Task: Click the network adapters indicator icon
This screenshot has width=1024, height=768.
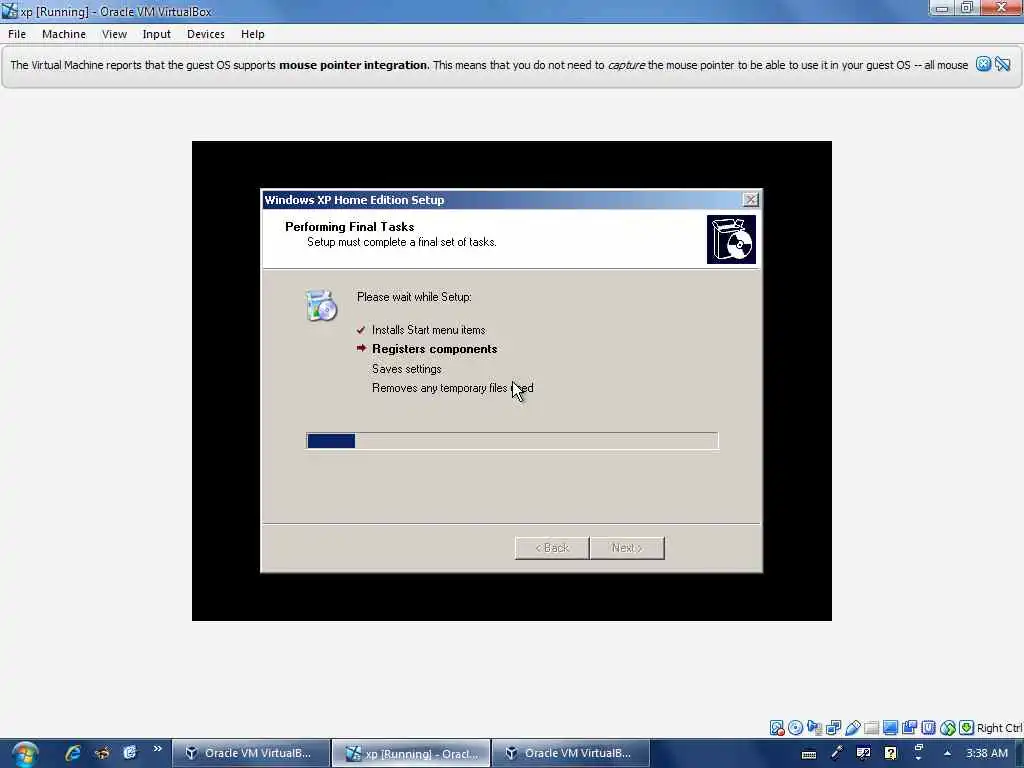Action: (x=833, y=728)
